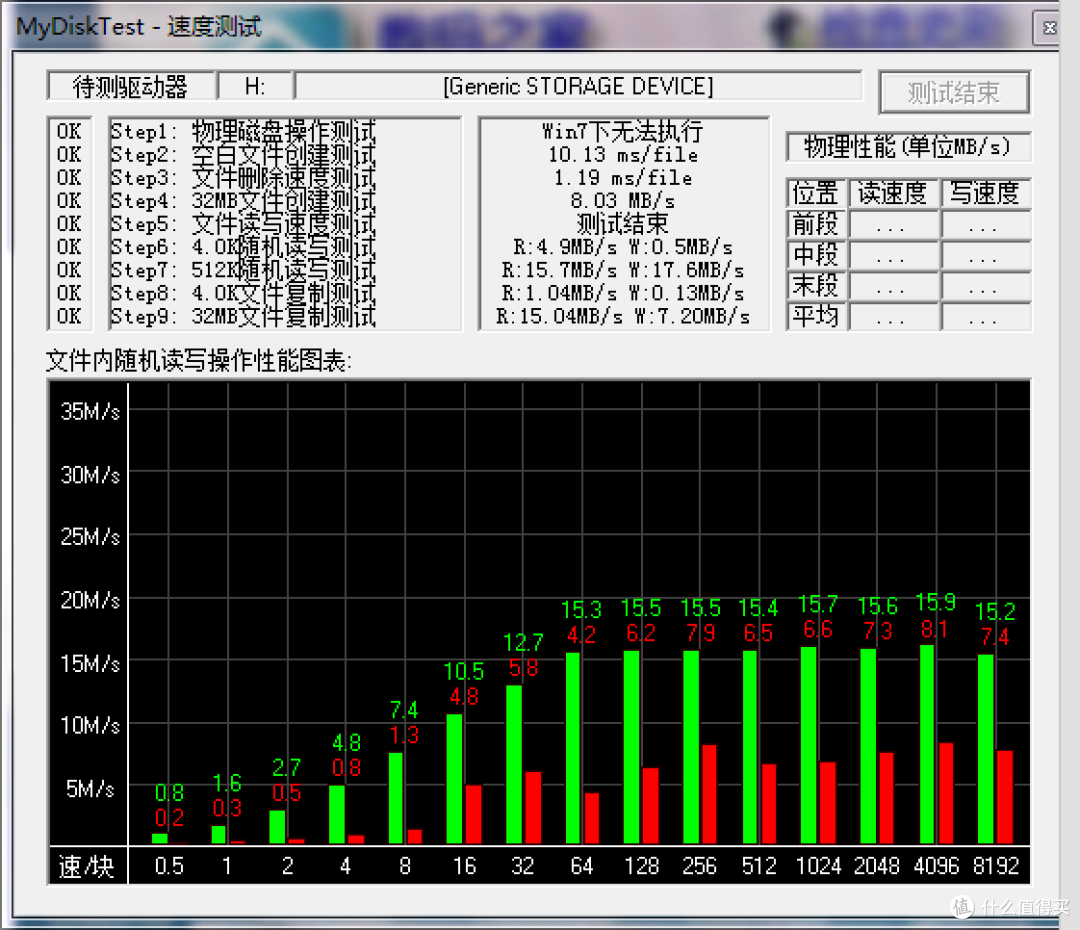This screenshot has width=1080, height=930.
Task: Click the Win7下无法执行 result line
Action: (623, 131)
